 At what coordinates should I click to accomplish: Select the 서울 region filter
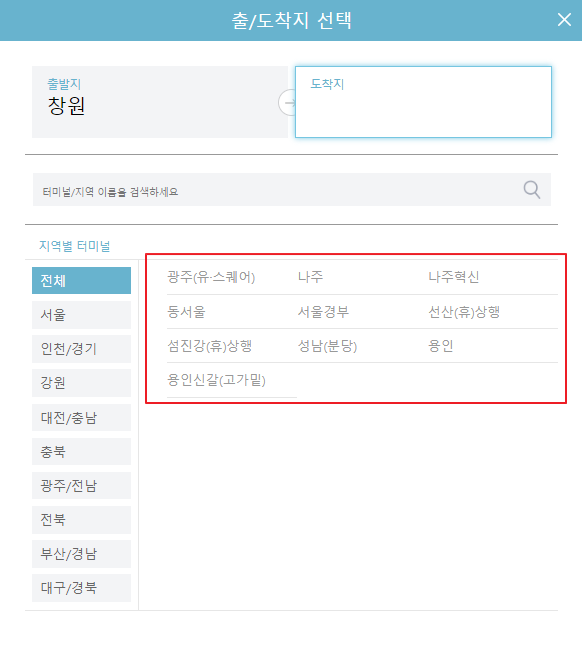[81, 315]
